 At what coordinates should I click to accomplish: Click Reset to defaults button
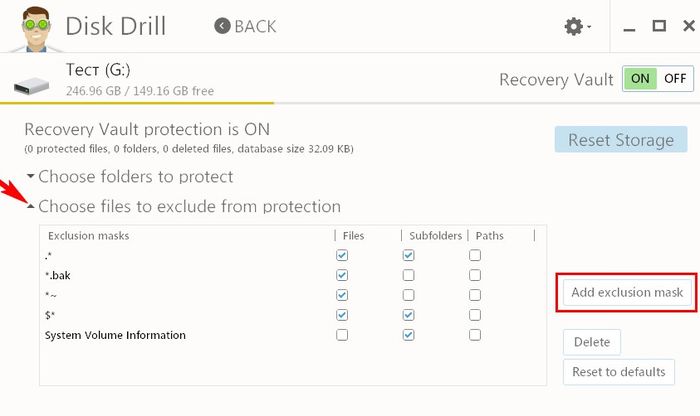[x=618, y=372]
